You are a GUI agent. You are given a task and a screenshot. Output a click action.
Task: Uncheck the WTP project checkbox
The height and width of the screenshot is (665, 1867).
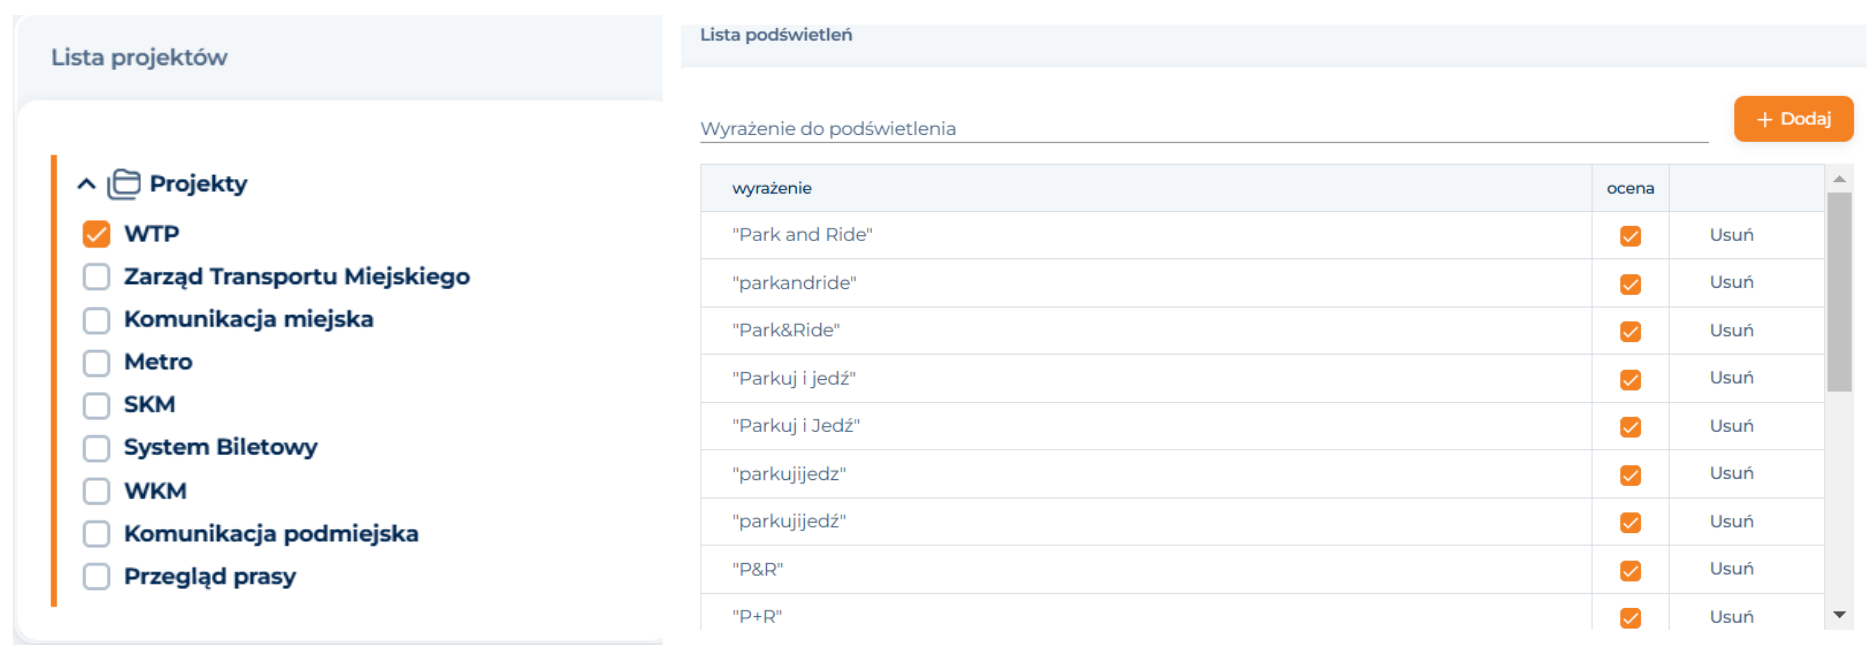click(x=96, y=234)
